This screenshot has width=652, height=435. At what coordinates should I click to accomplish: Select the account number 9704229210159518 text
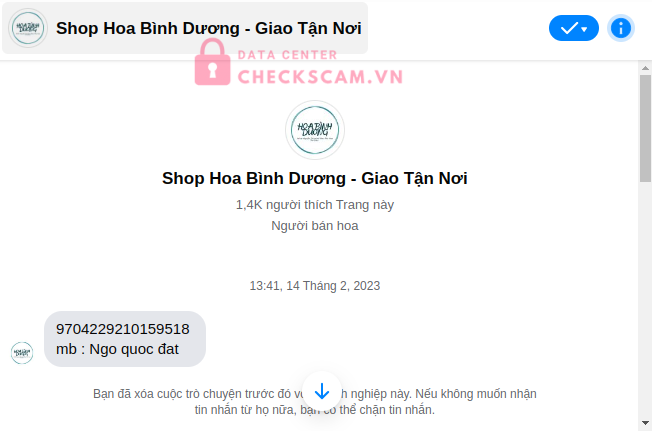[123, 329]
